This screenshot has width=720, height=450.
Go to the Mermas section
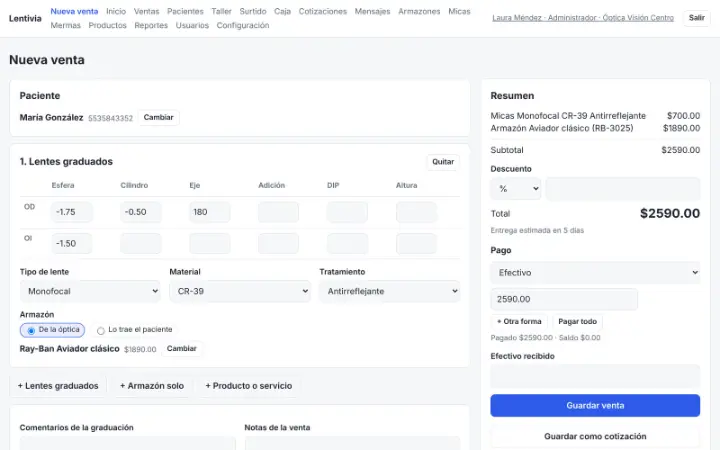[x=66, y=25]
